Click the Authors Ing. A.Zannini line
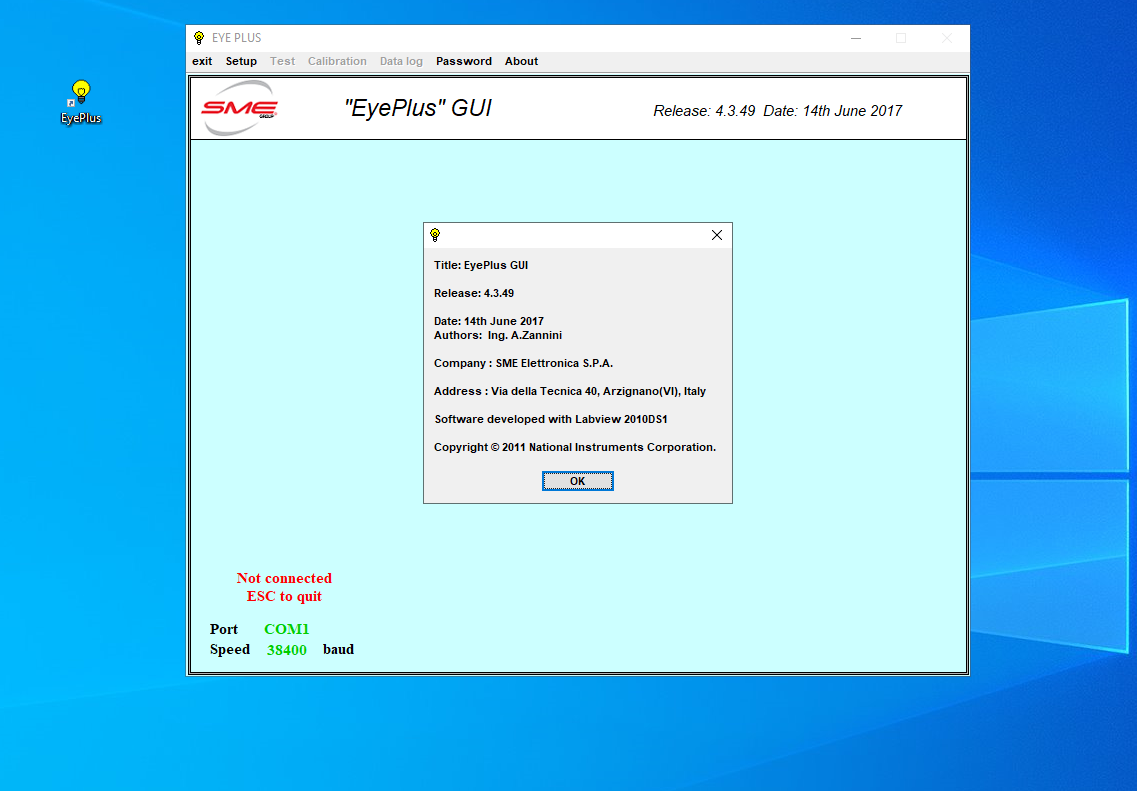The height and width of the screenshot is (791, 1137). click(x=497, y=335)
